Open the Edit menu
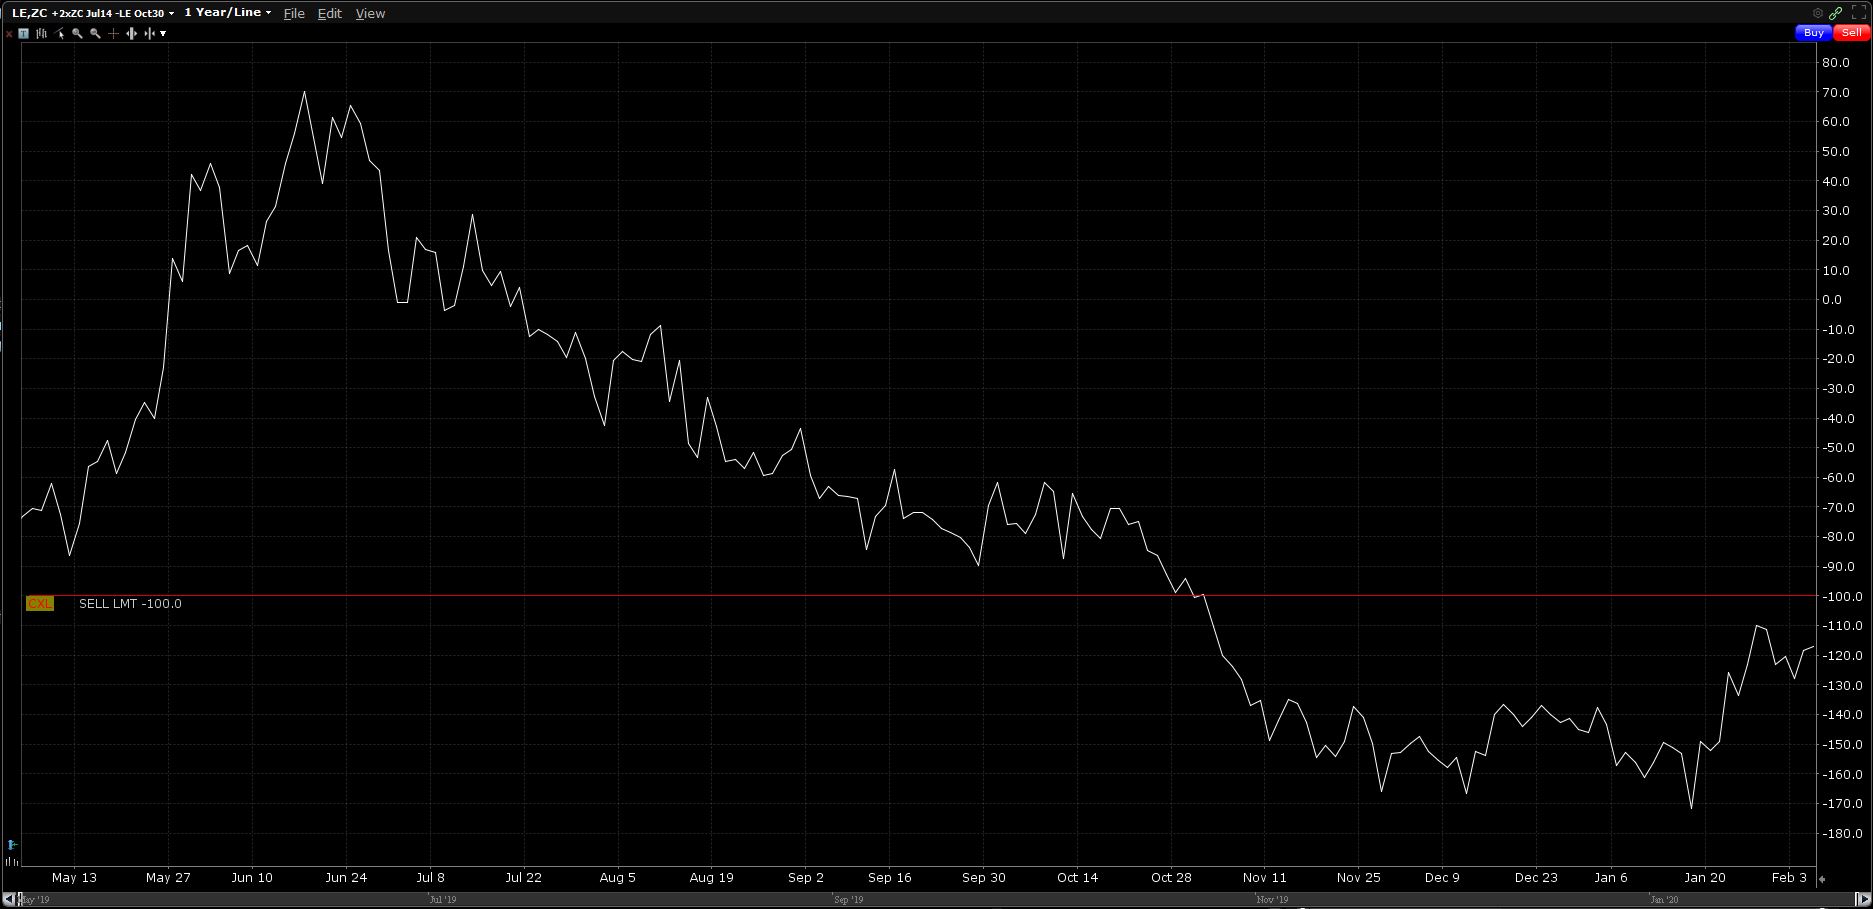 (329, 13)
